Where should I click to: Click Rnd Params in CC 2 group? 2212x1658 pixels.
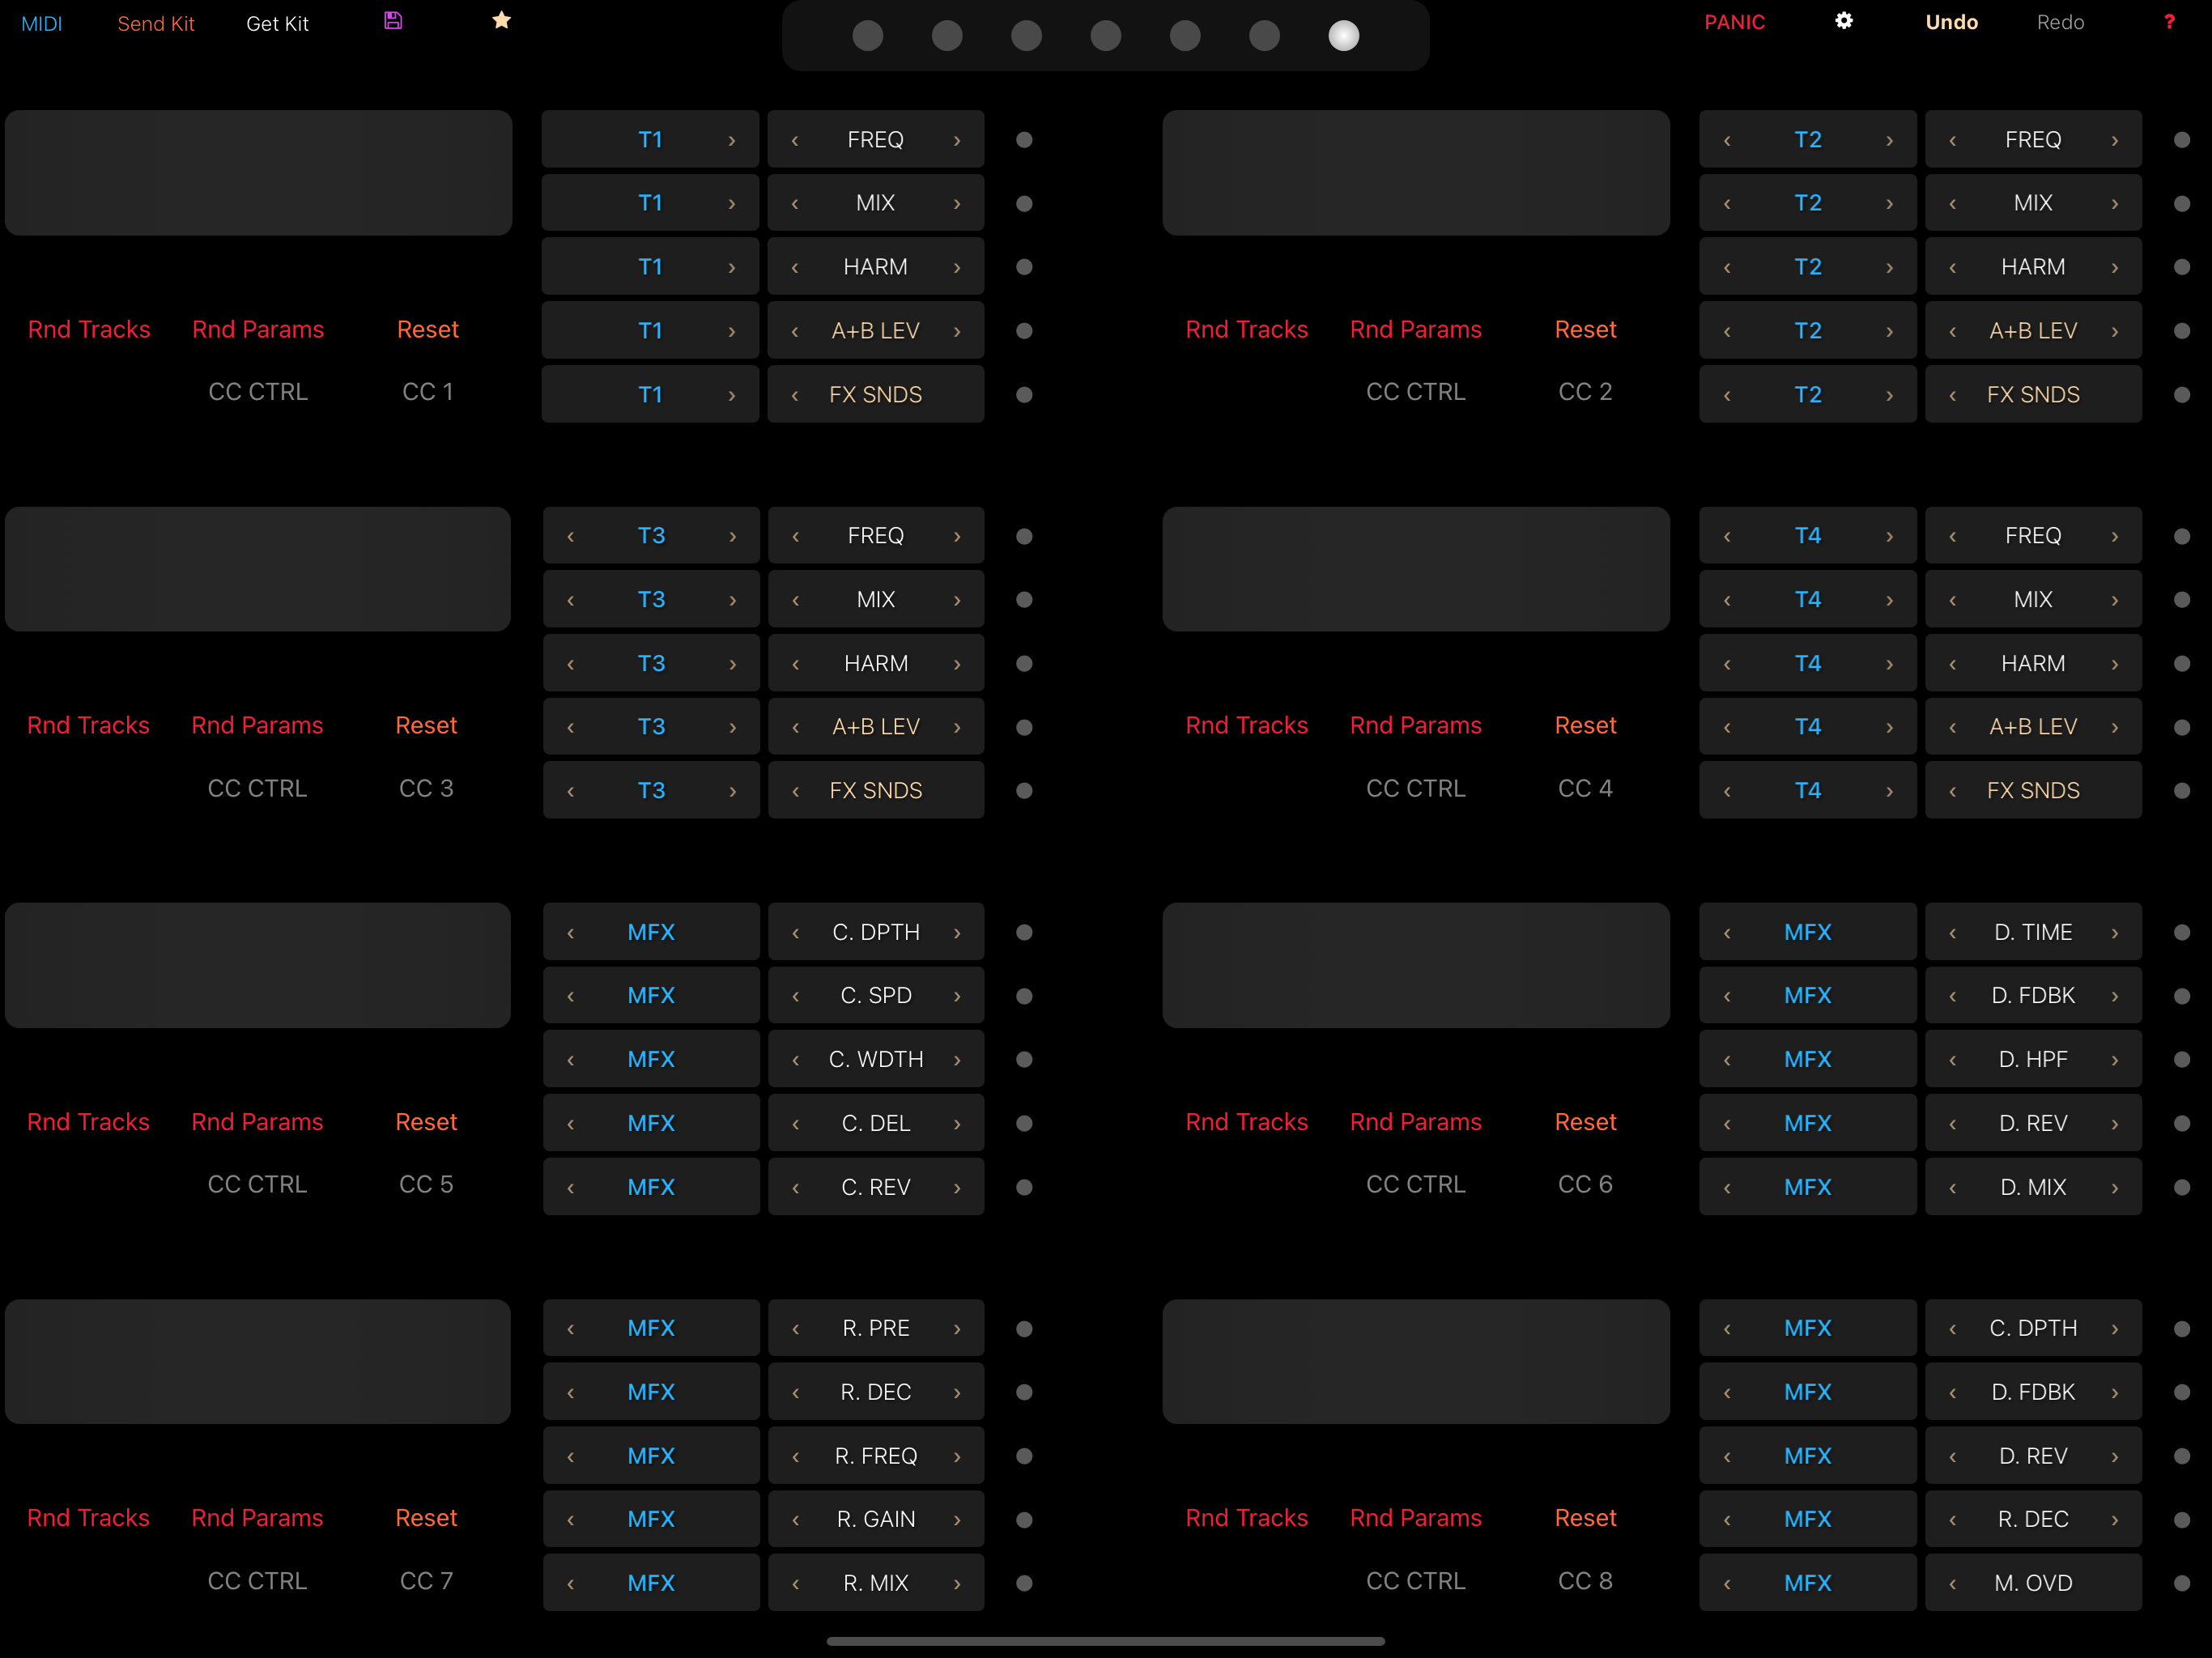1416,329
